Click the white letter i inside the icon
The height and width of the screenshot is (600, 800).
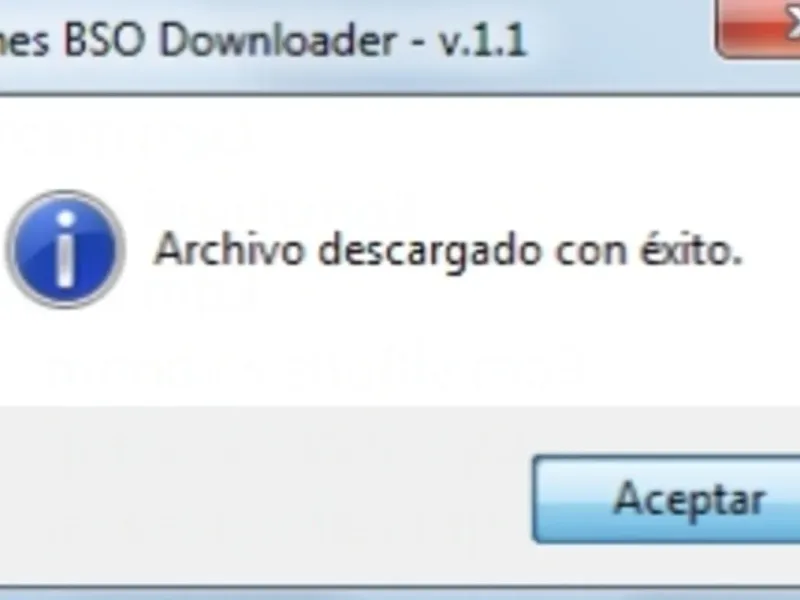(x=65, y=249)
